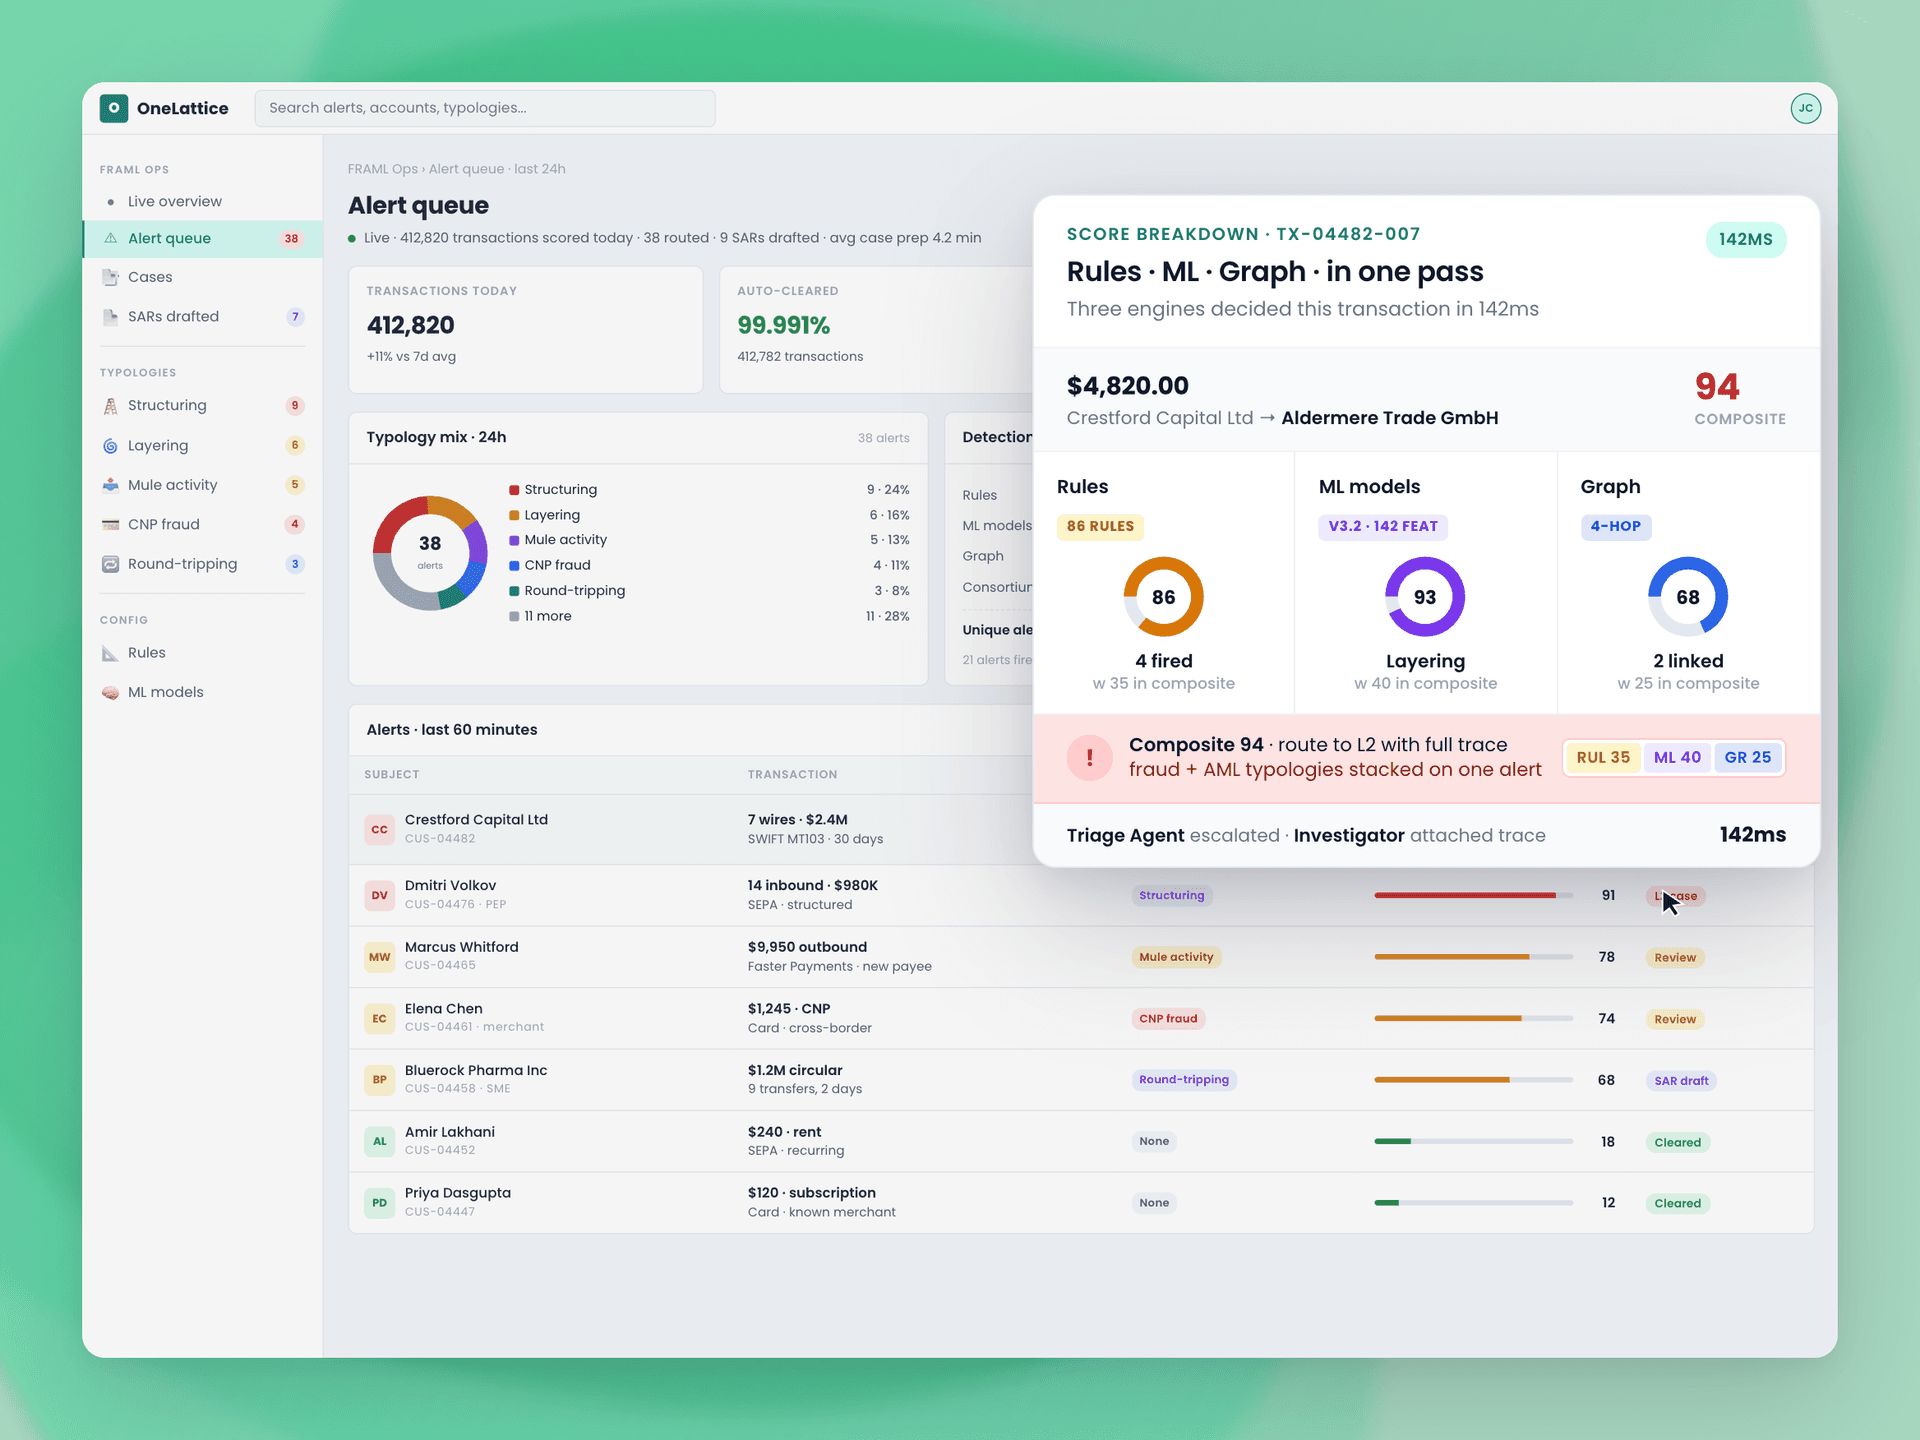Image resolution: width=1920 pixels, height=1440 pixels.
Task: Select Alert queue navigation item
Action: 202,238
